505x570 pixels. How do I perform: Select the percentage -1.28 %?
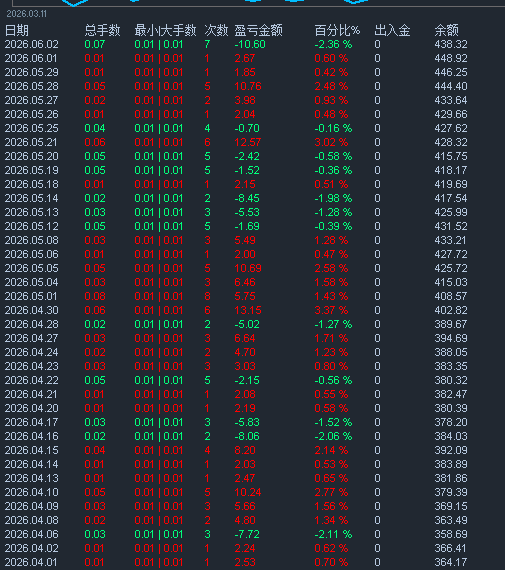tap(333, 212)
